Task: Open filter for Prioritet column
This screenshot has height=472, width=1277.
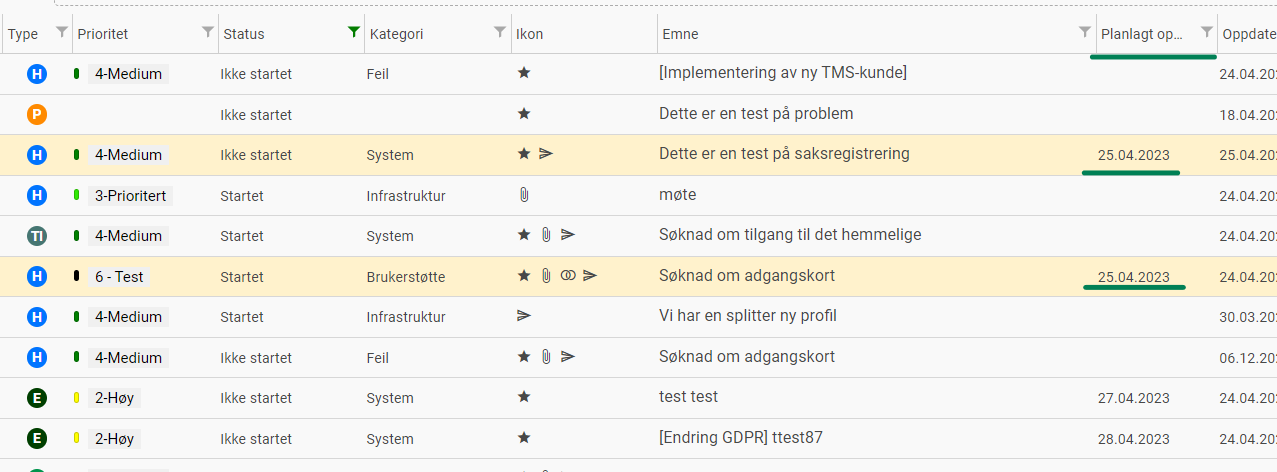Action: [208, 33]
